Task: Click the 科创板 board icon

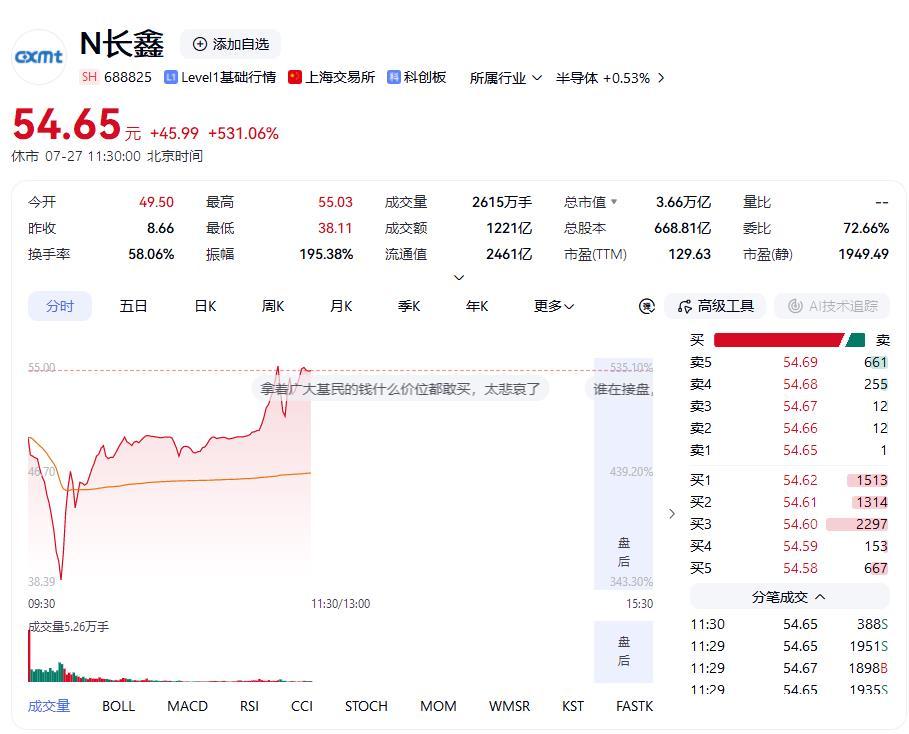Action: point(394,77)
